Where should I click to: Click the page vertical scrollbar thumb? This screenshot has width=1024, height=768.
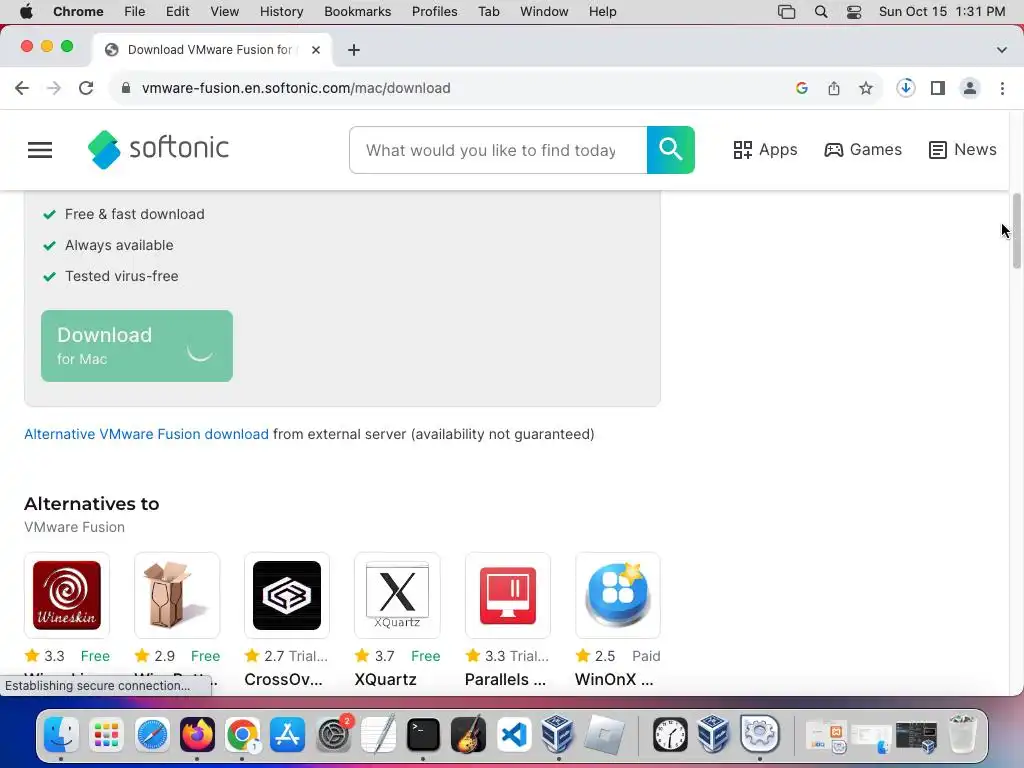pyautogui.click(x=1016, y=231)
